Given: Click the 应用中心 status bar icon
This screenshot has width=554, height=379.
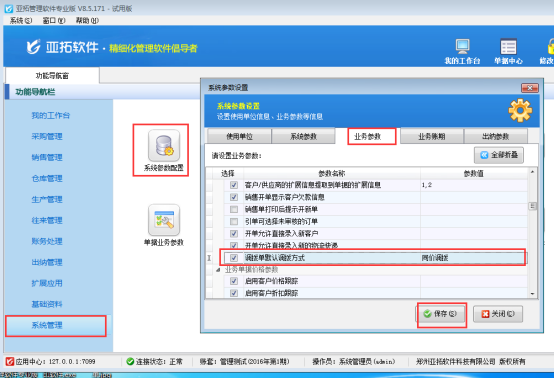Looking at the screenshot, I should tap(10, 361).
